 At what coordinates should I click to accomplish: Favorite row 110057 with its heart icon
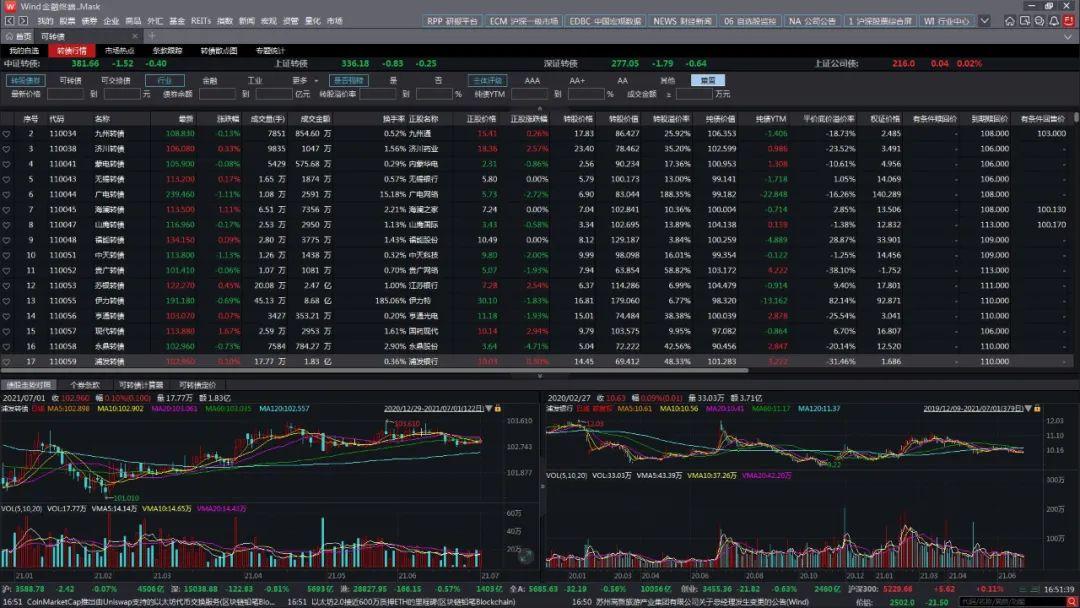click(6, 331)
